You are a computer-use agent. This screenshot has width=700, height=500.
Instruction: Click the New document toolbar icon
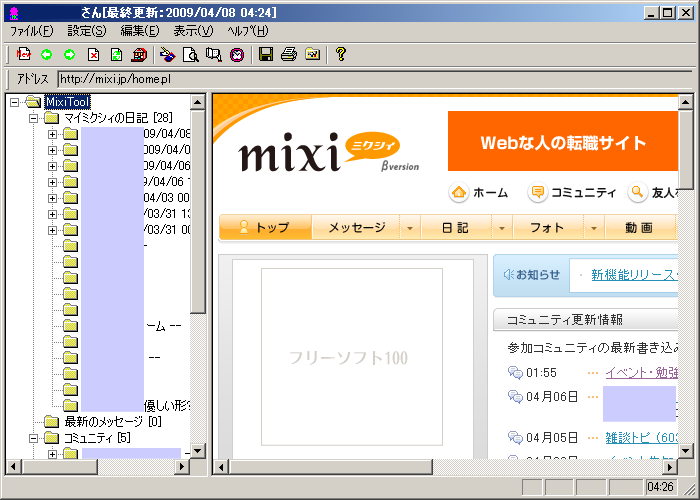pyautogui.click(x=24, y=54)
